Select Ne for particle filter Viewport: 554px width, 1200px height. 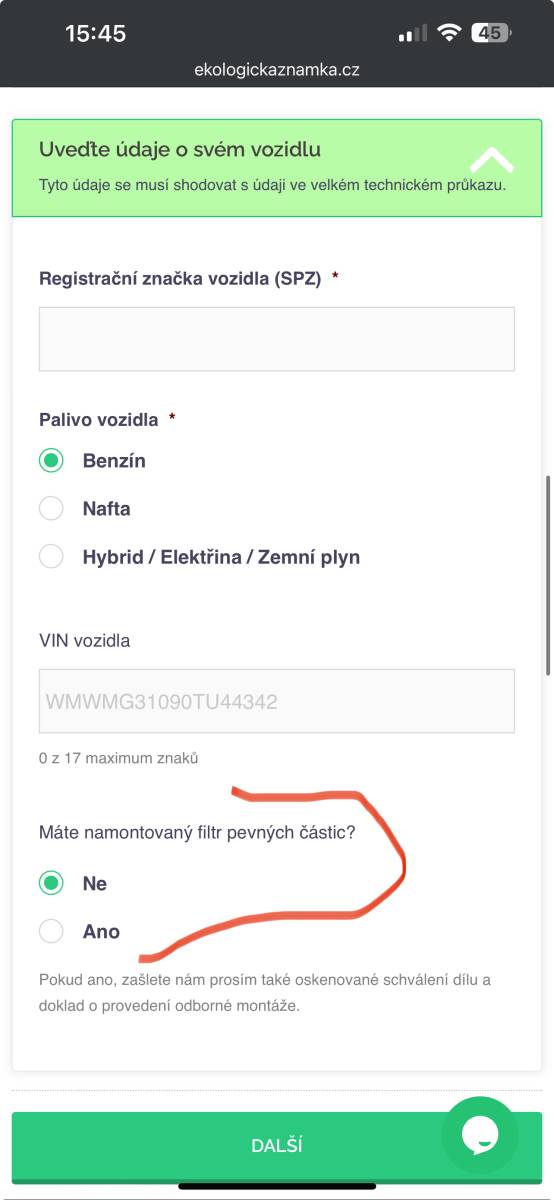pos(51,883)
